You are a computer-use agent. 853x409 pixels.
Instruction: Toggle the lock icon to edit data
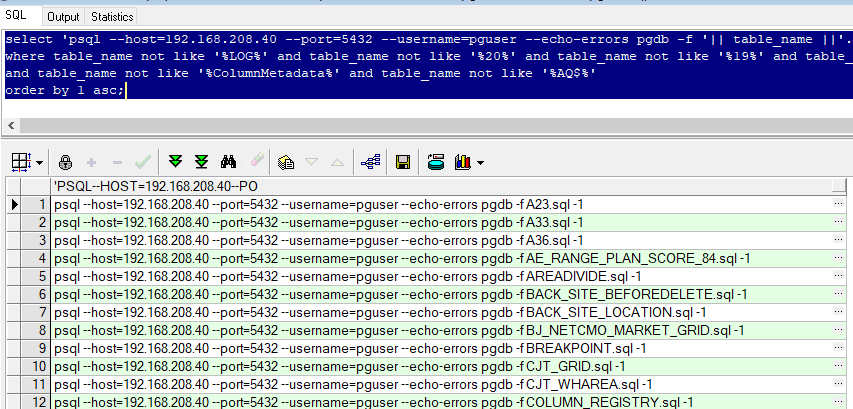(65, 162)
